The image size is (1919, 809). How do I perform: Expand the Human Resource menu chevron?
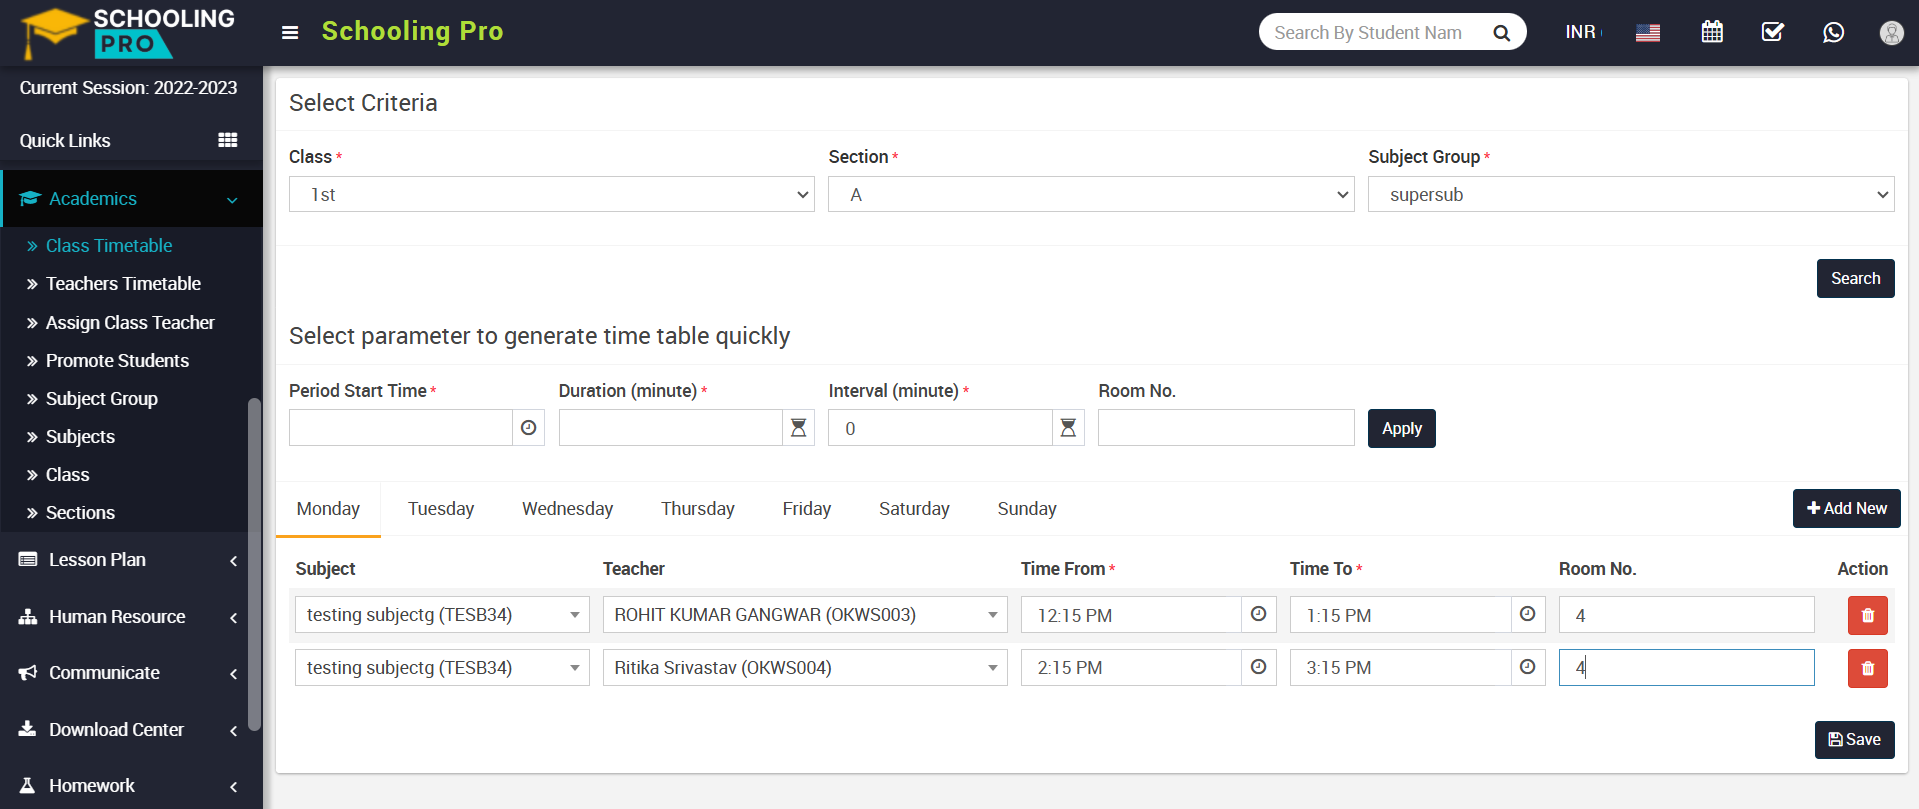(x=233, y=618)
